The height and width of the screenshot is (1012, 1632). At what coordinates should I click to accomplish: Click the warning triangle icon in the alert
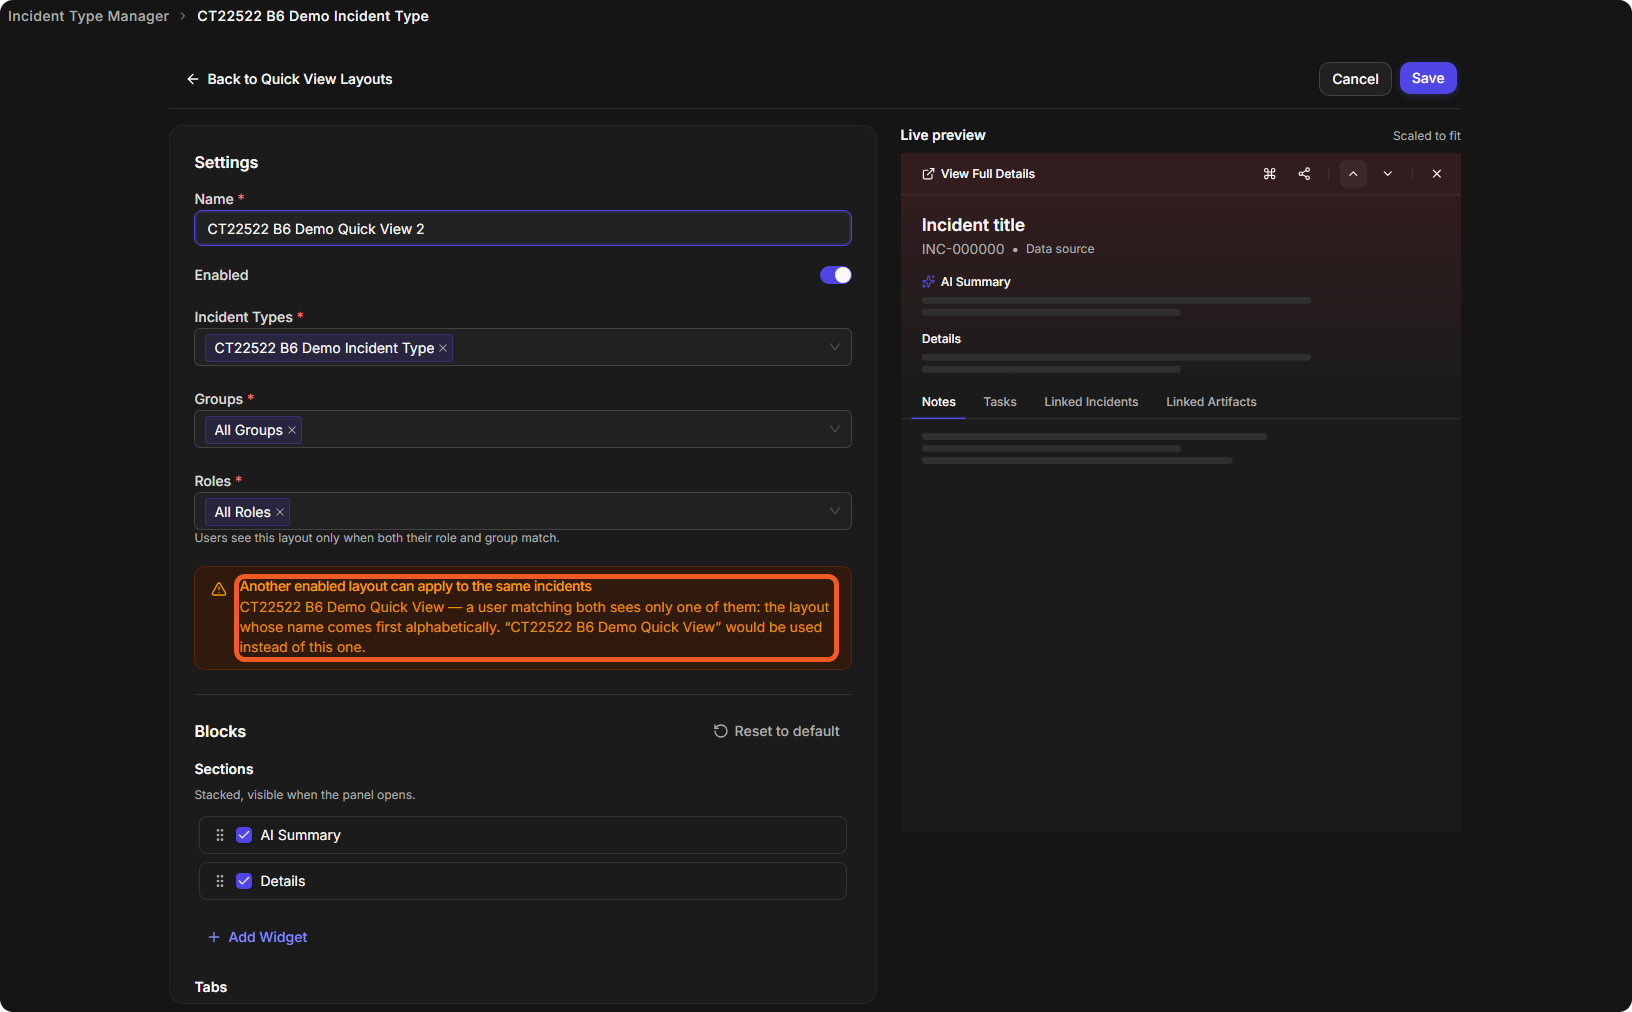pos(219,589)
